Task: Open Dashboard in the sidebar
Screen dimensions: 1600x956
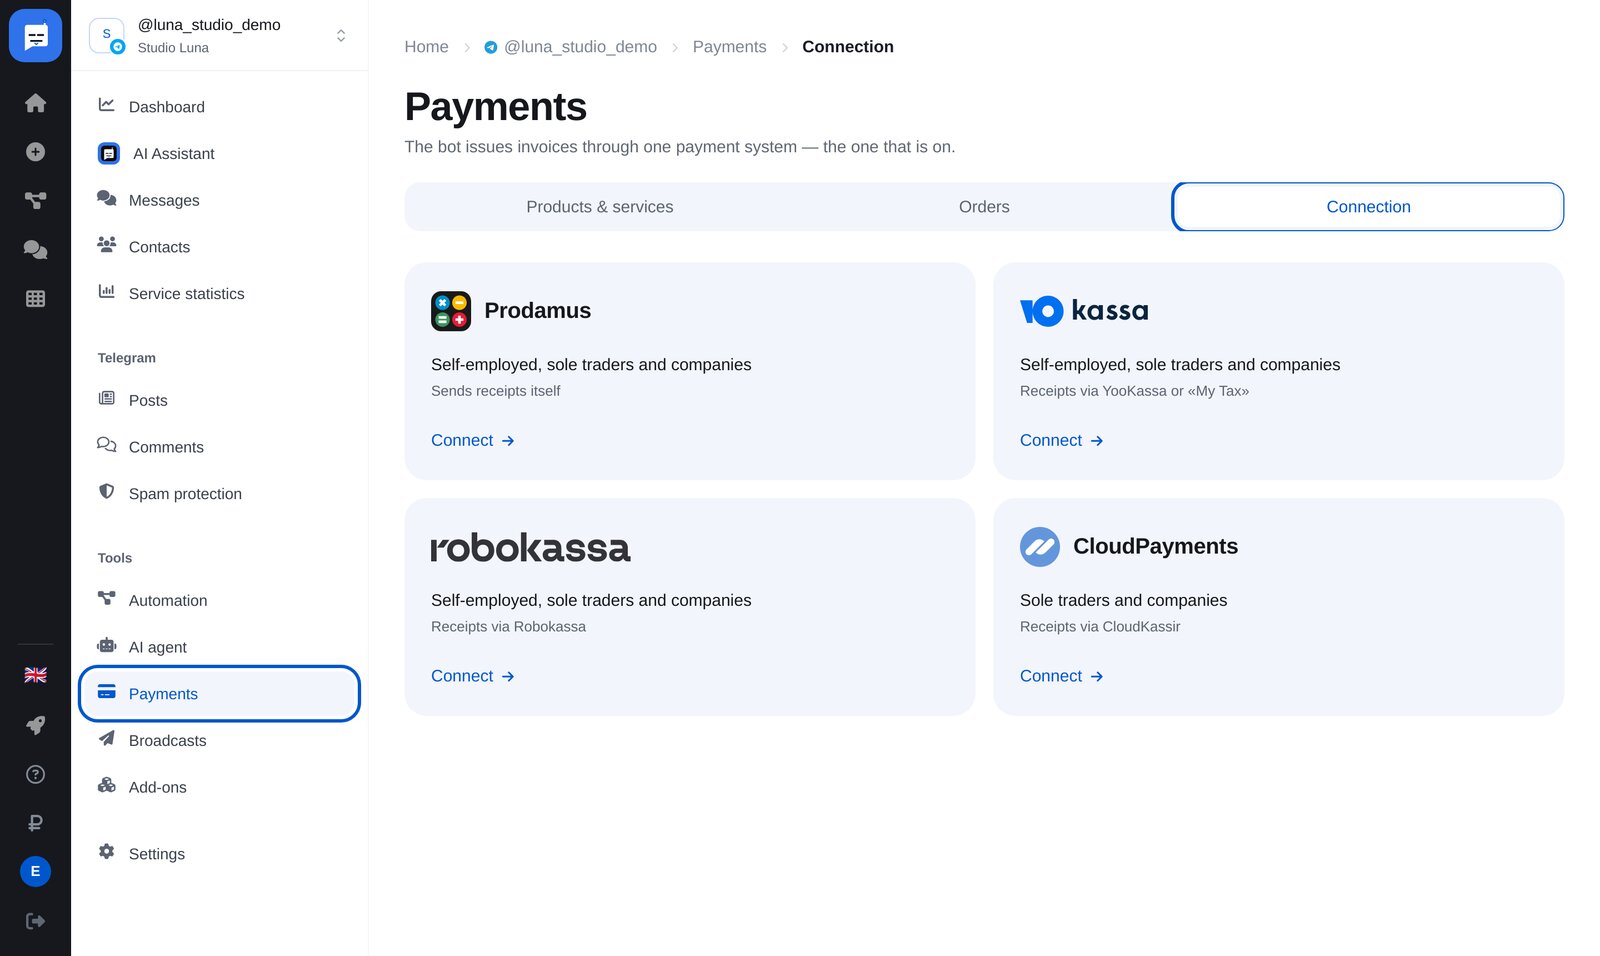Action: pyautogui.click(x=219, y=107)
